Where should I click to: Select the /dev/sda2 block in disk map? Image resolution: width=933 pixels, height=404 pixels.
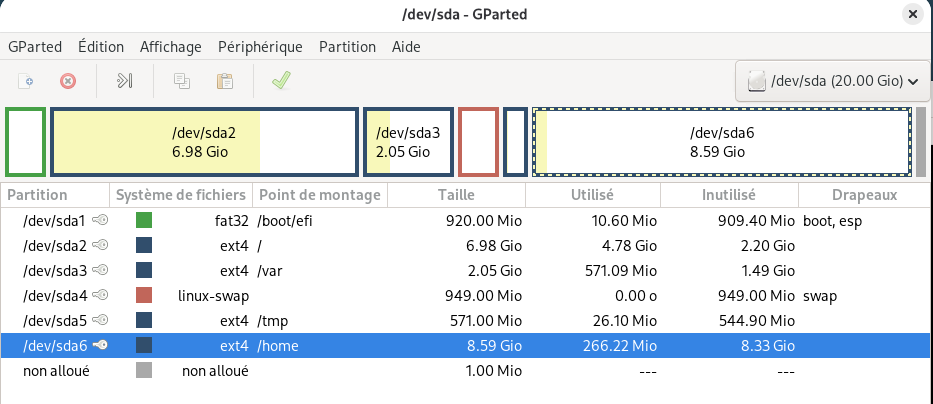[204, 142]
